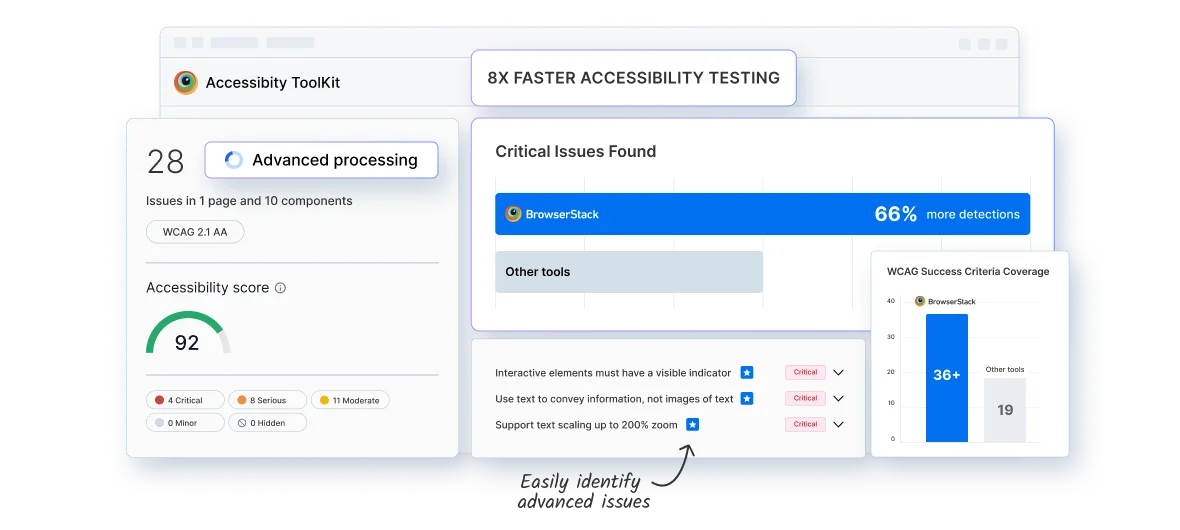Click the blue 36+ bar in coverage chart
Screen dimensions: 1180x530
tap(947, 378)
